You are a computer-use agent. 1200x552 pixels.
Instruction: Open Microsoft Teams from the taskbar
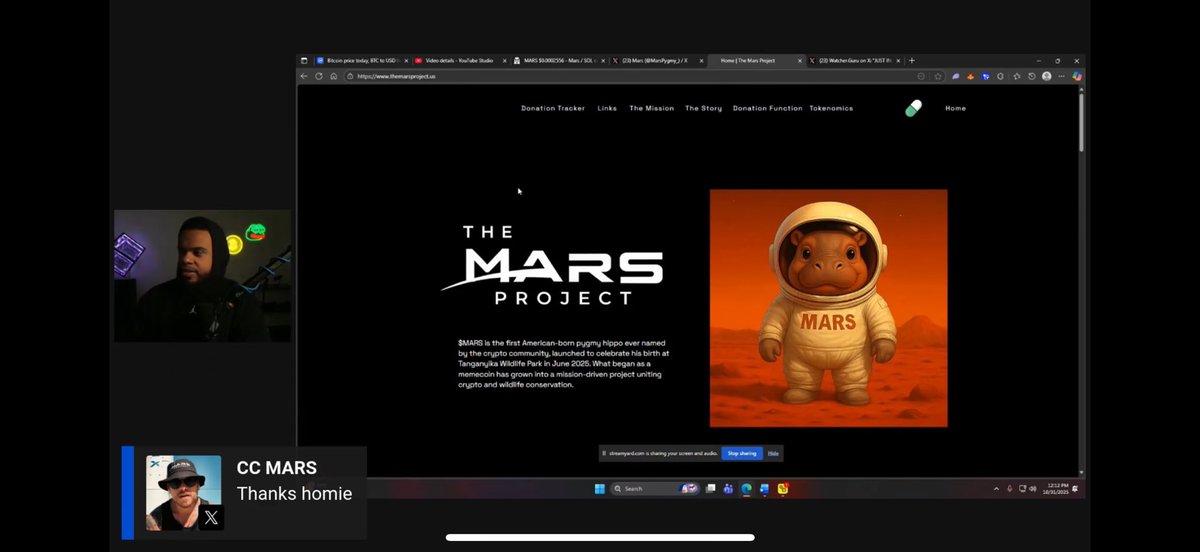coord(729,489)
